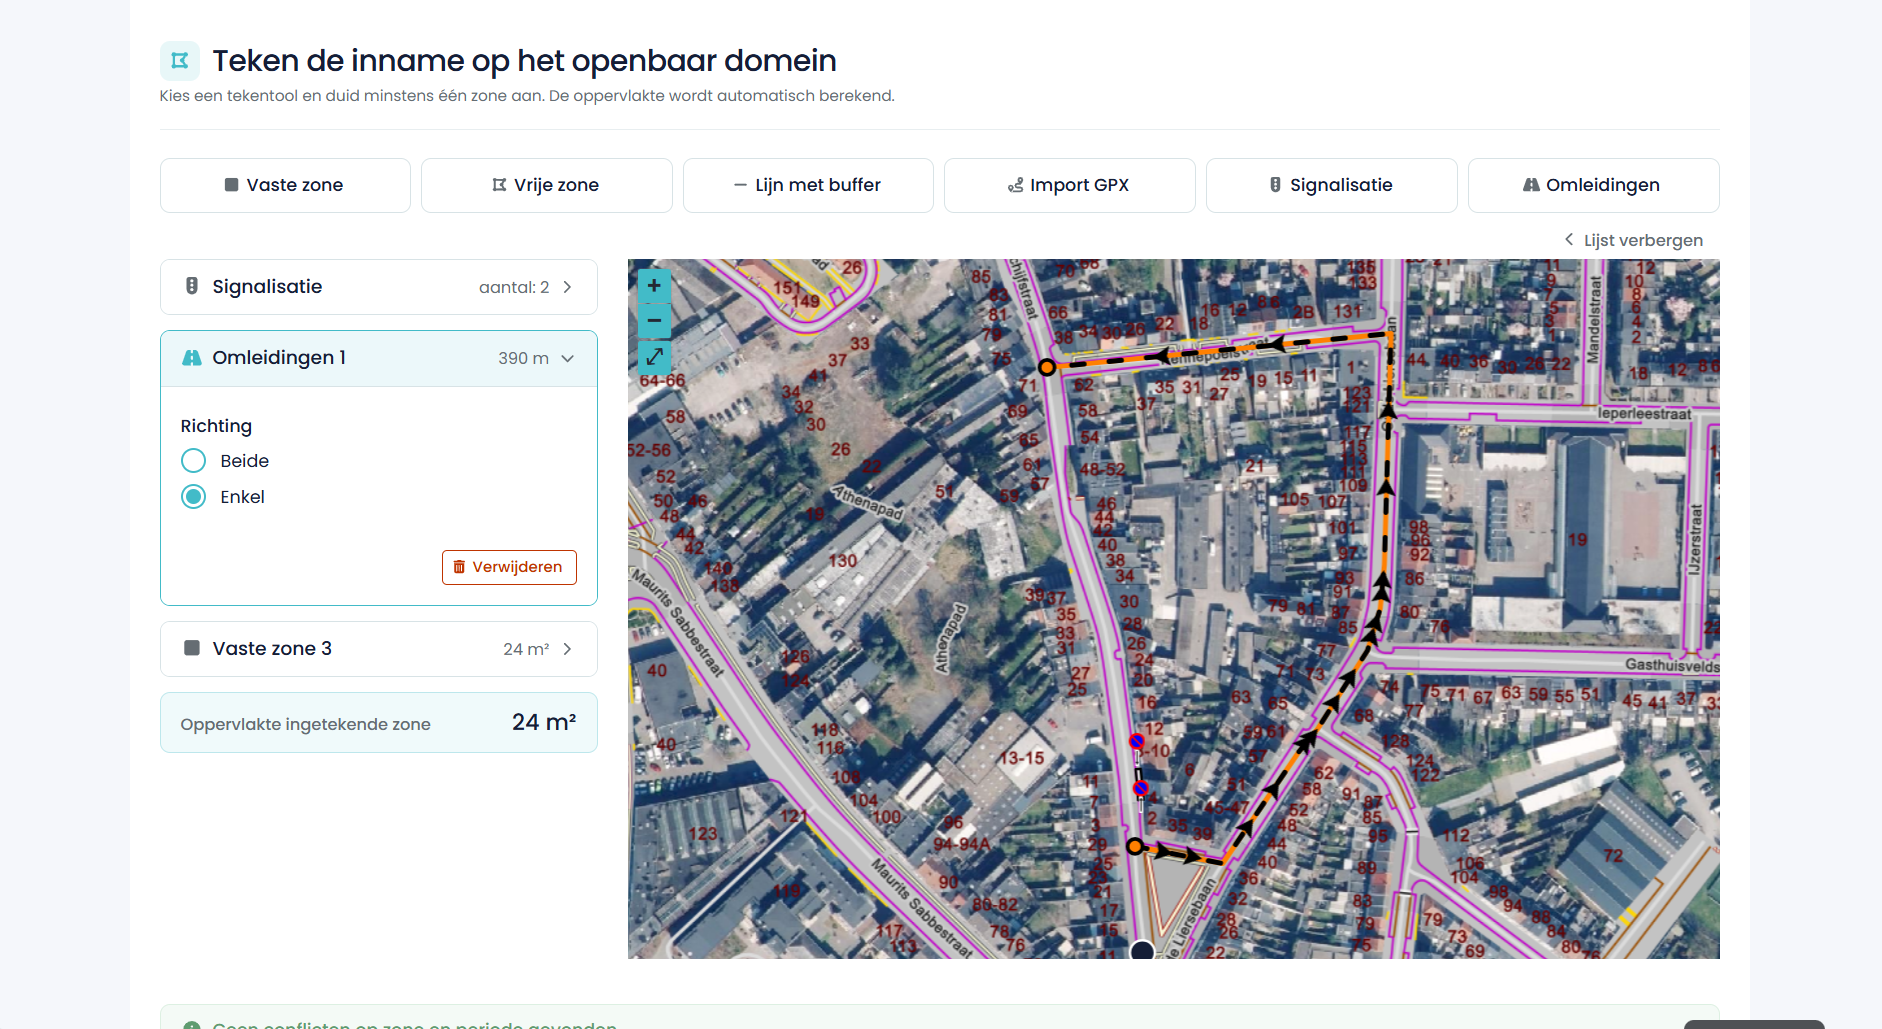The height and width of the screenshot is (1029, 1882).
Task: Toggle map fullscreen icon
Action: coord(654,356)
